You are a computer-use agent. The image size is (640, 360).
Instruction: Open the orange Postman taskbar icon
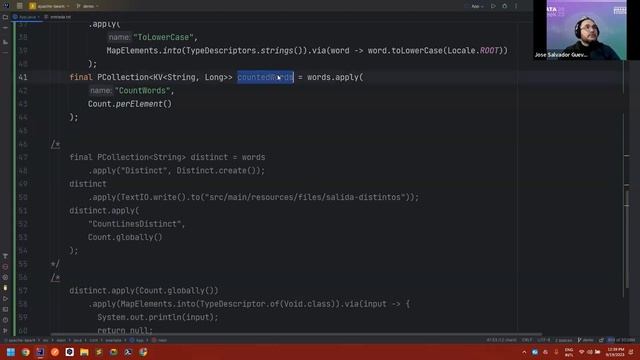(x=55, y=352)
